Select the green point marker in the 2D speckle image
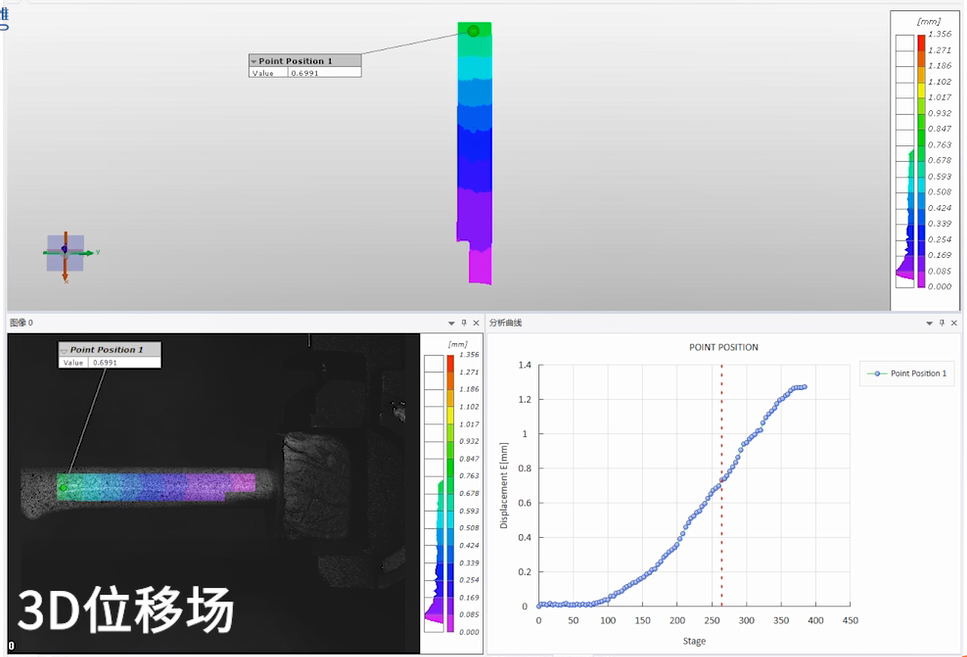 (64, 487)
